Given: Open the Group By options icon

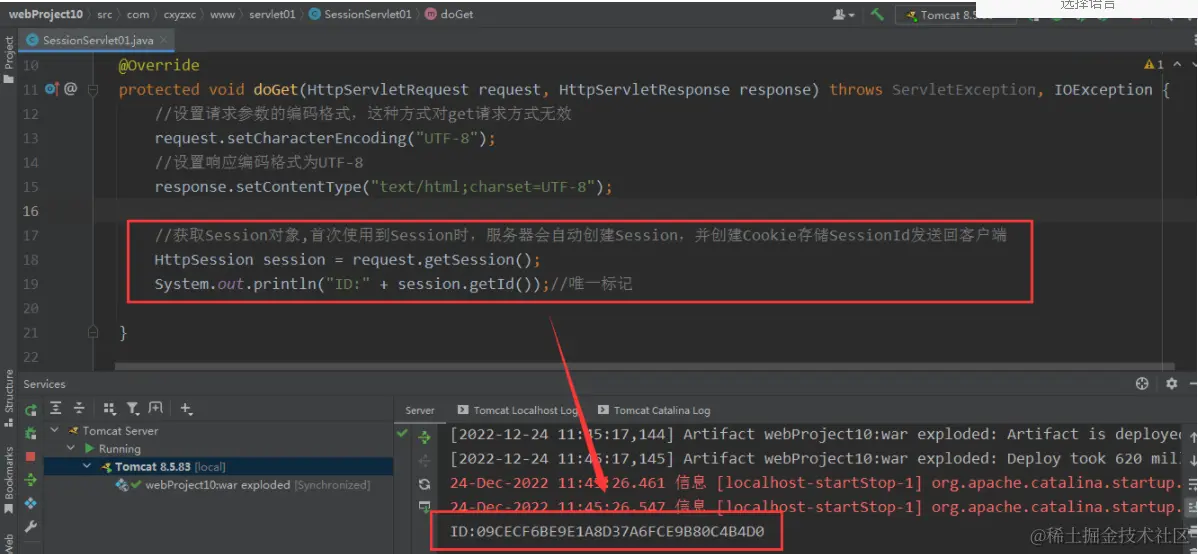Looking at the screenshot, I should (109, 409).
